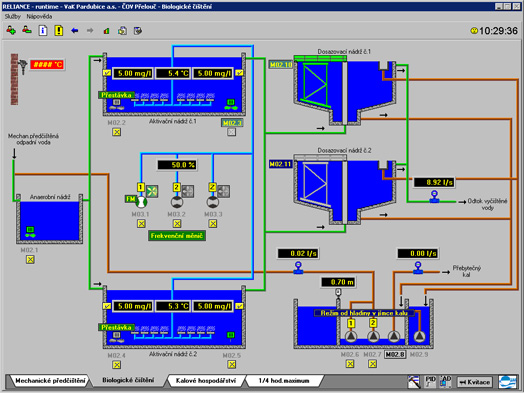Open the bar chart trends icon
Image resolution: width=524 pixels, height=393 pixels.
point(106,31)
